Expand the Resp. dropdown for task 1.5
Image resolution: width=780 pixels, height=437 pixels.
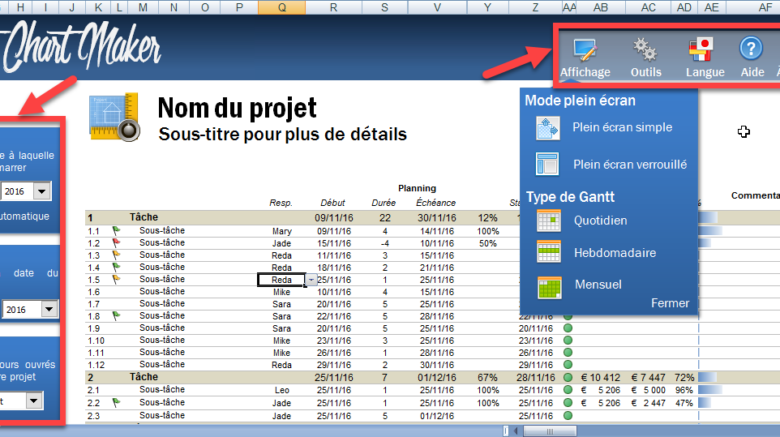[310, 280]
